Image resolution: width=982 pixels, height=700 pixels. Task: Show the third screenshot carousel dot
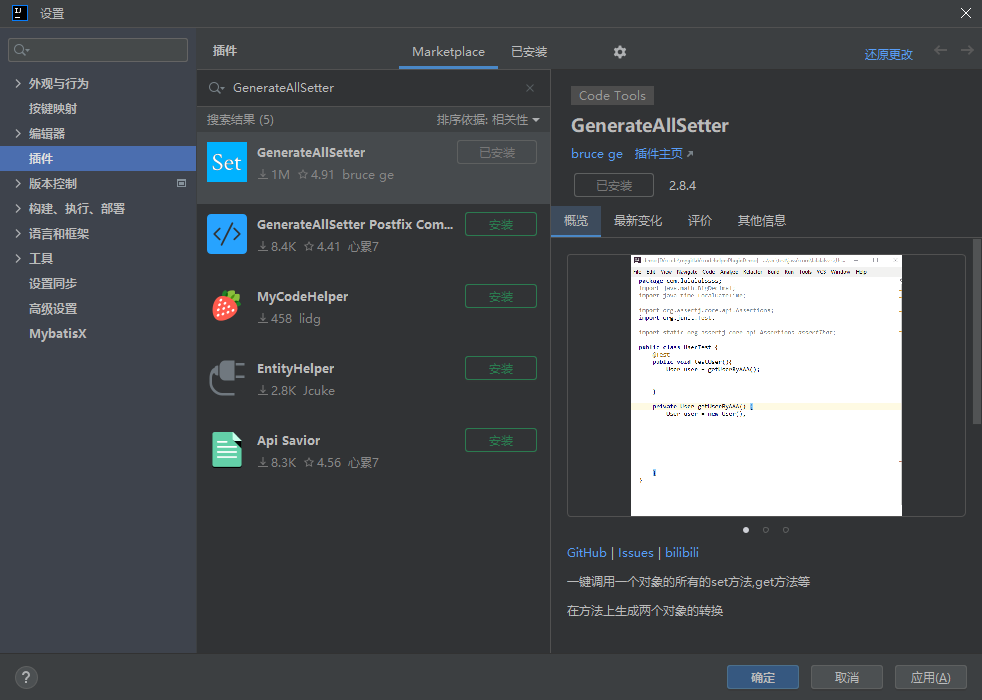coord(785,530)
